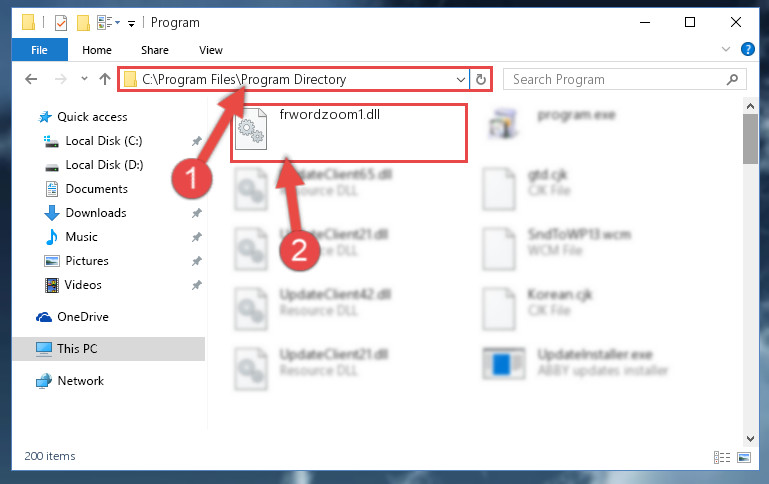Toggle the pin next to Music
Viewport: 769px width, 484px height.
(x=197, y=237)
